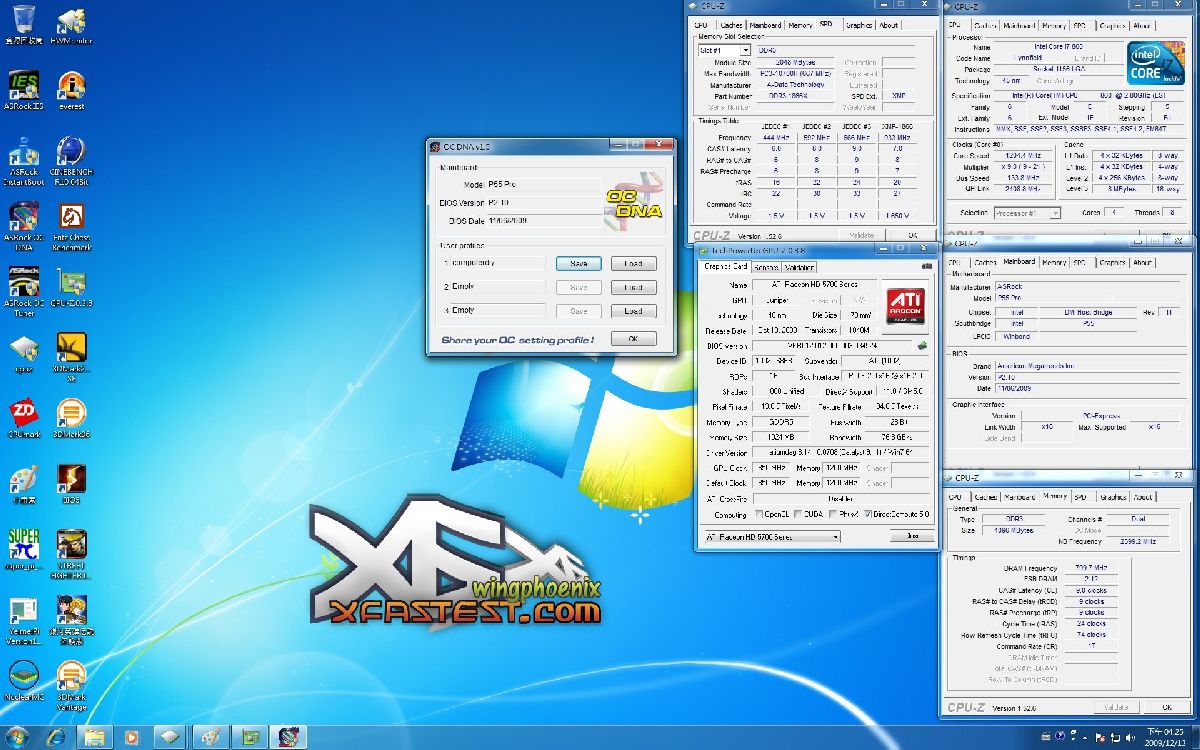Launch ASRock OC DNA desktop icon
The image size is (1200, 750).
tap(24, 227)
